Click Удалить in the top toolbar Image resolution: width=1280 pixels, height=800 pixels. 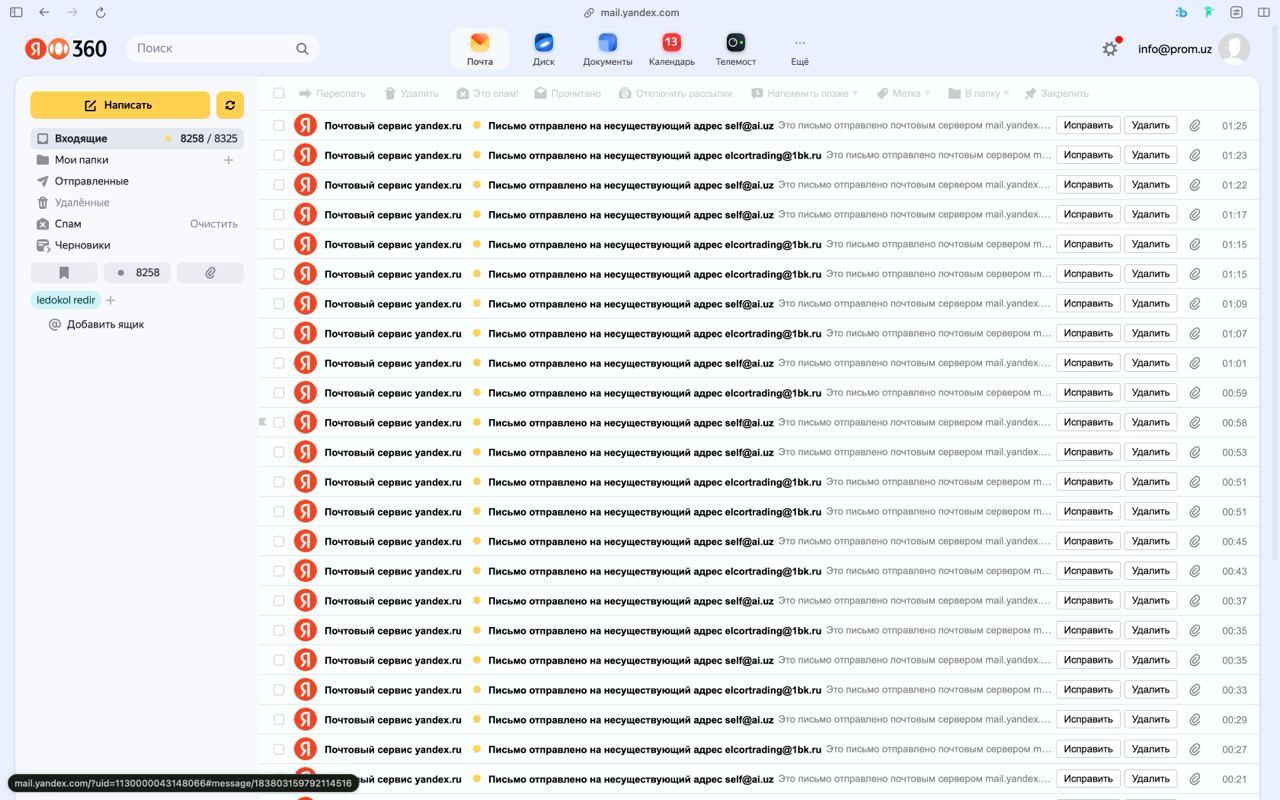(x=411, y=93)
